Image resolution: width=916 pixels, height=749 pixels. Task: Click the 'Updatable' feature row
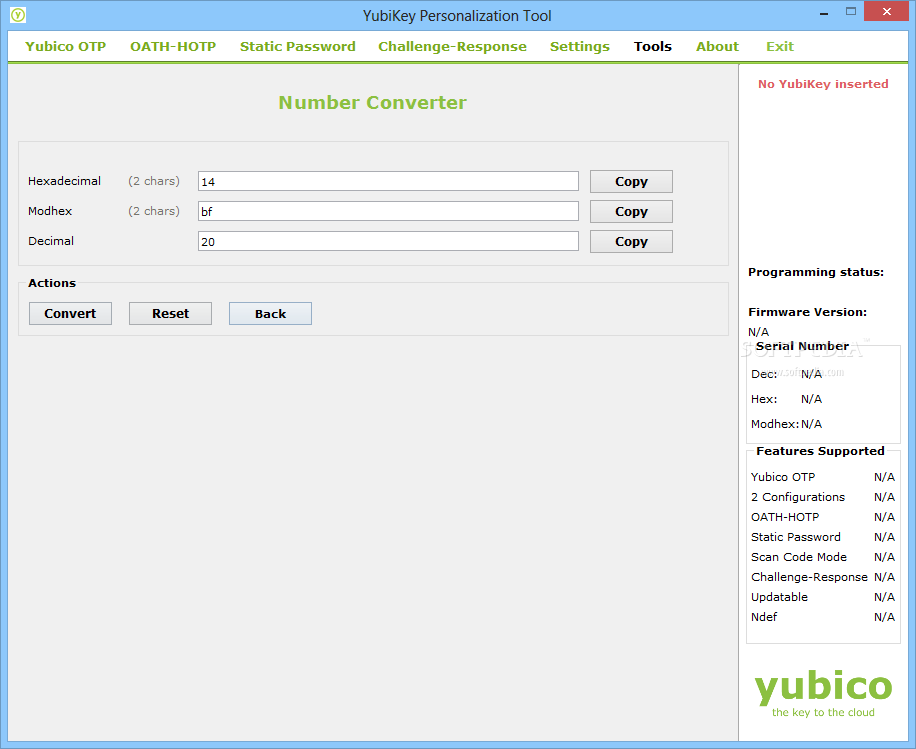[x=823, y=597]
